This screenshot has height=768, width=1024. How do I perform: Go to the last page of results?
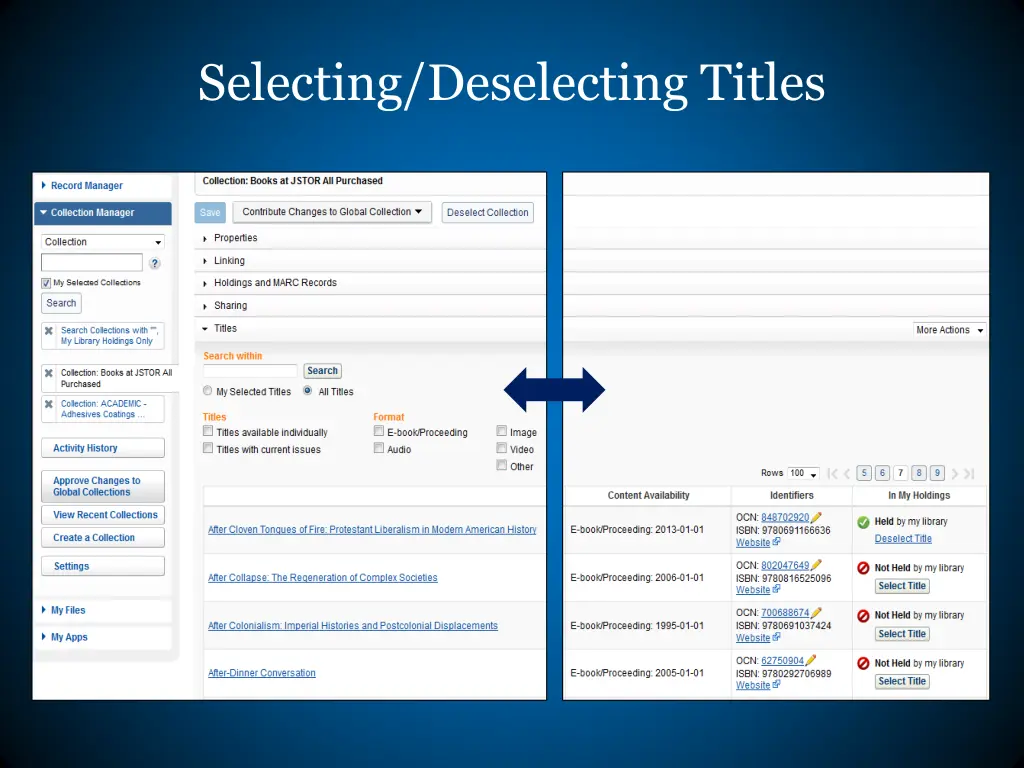coord(968,474)
